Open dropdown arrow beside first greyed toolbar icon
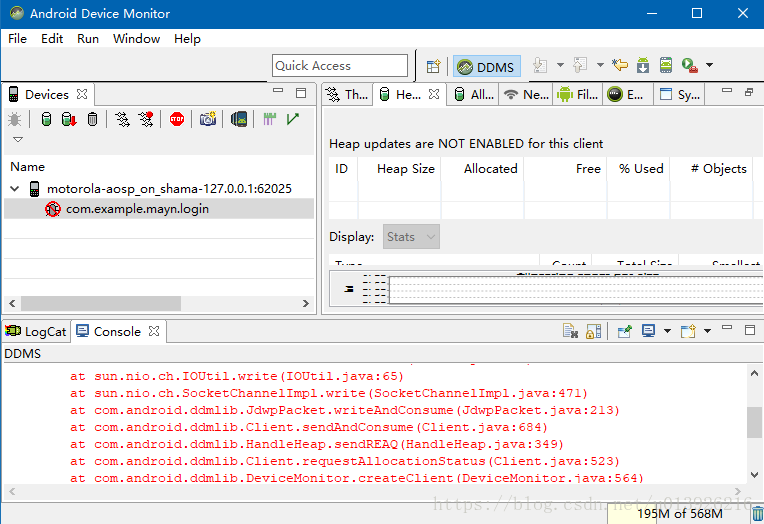This screenshot has width=764, height=524. [560, 65]
